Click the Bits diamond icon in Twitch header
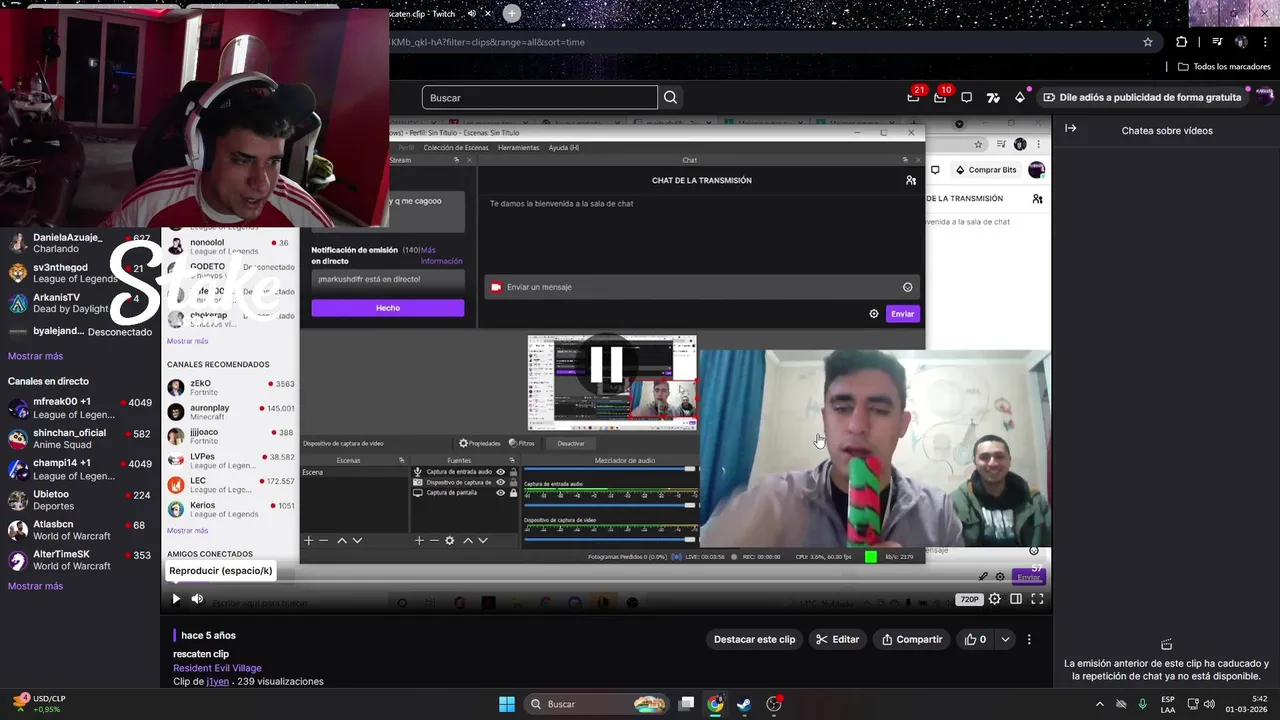The height and width of the screenshot is (720, 1280). point(1020,97)
